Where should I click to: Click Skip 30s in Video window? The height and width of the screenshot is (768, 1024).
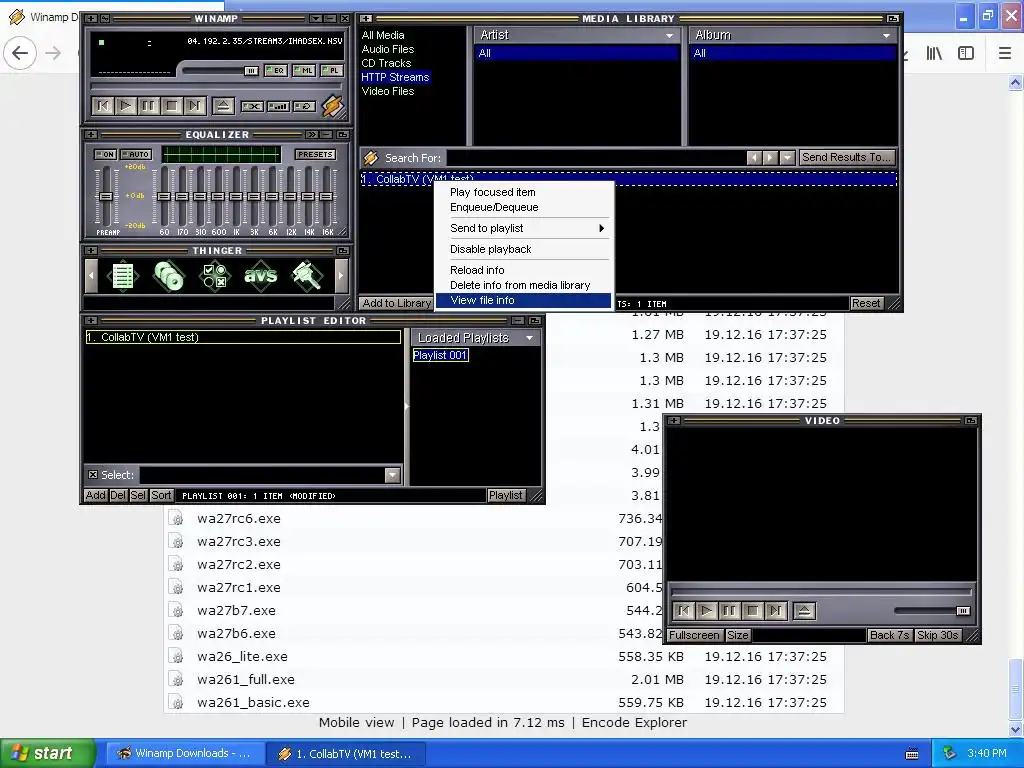click(x=937, y=635)
